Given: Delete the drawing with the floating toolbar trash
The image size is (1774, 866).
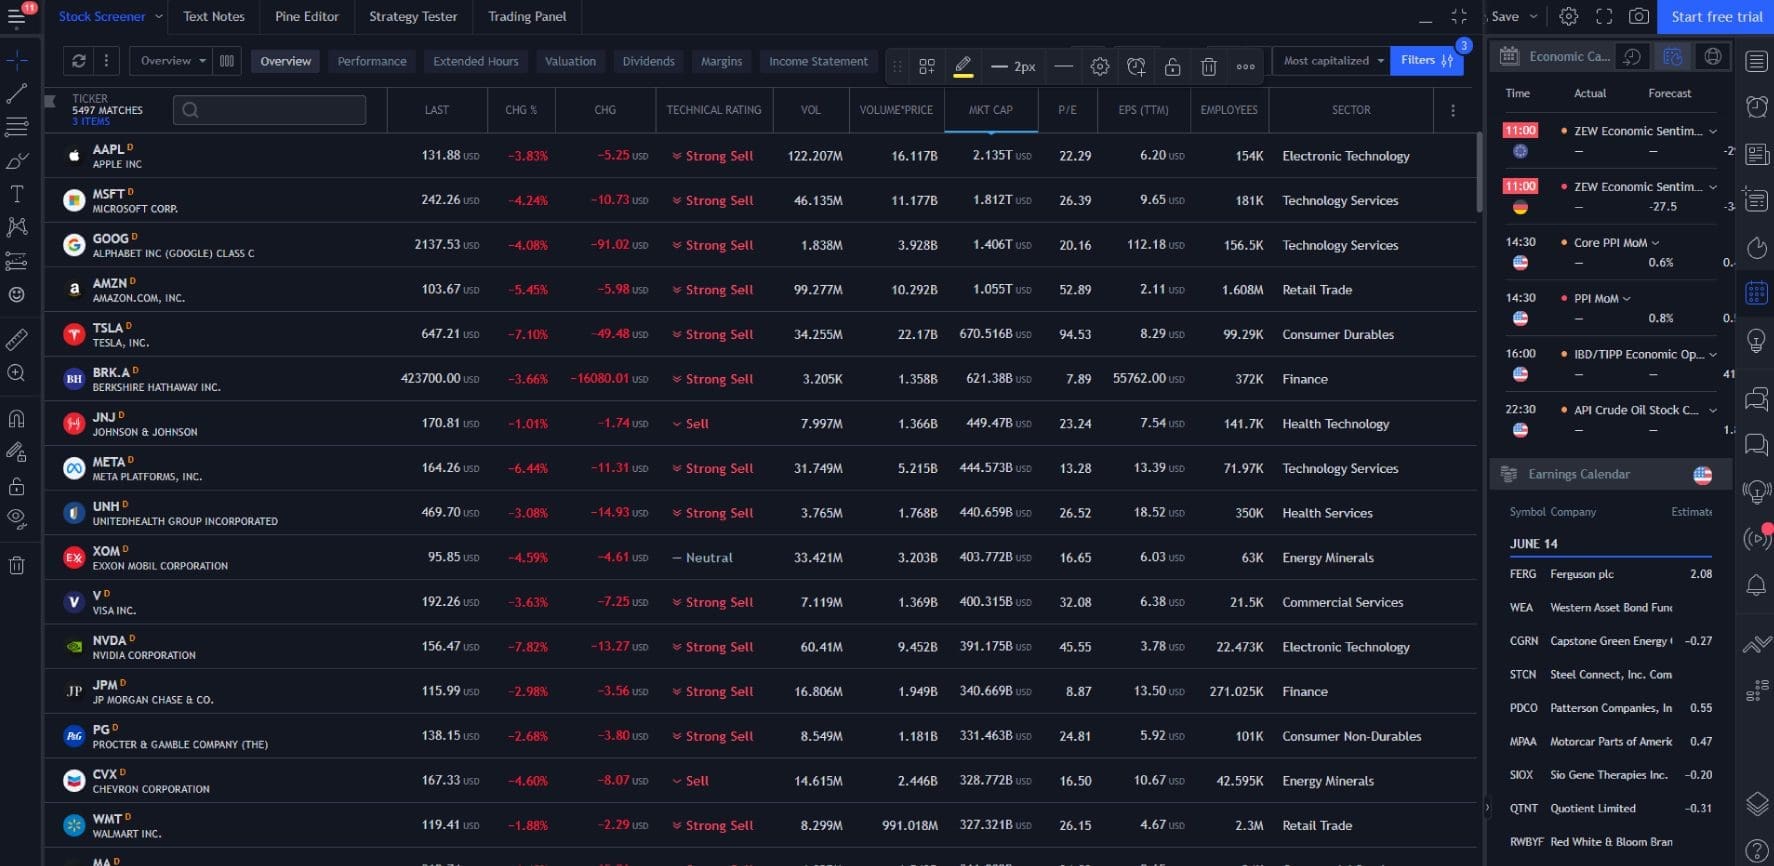Looking at the screenshot, I should (x=1208, y=67).
